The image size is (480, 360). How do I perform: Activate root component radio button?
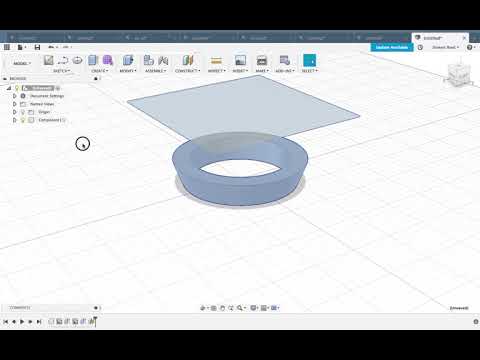tap(58, 88)
